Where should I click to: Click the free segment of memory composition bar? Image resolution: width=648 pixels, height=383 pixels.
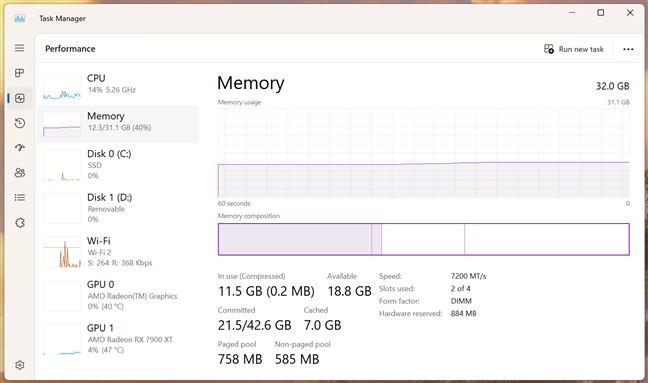(547, 239)
